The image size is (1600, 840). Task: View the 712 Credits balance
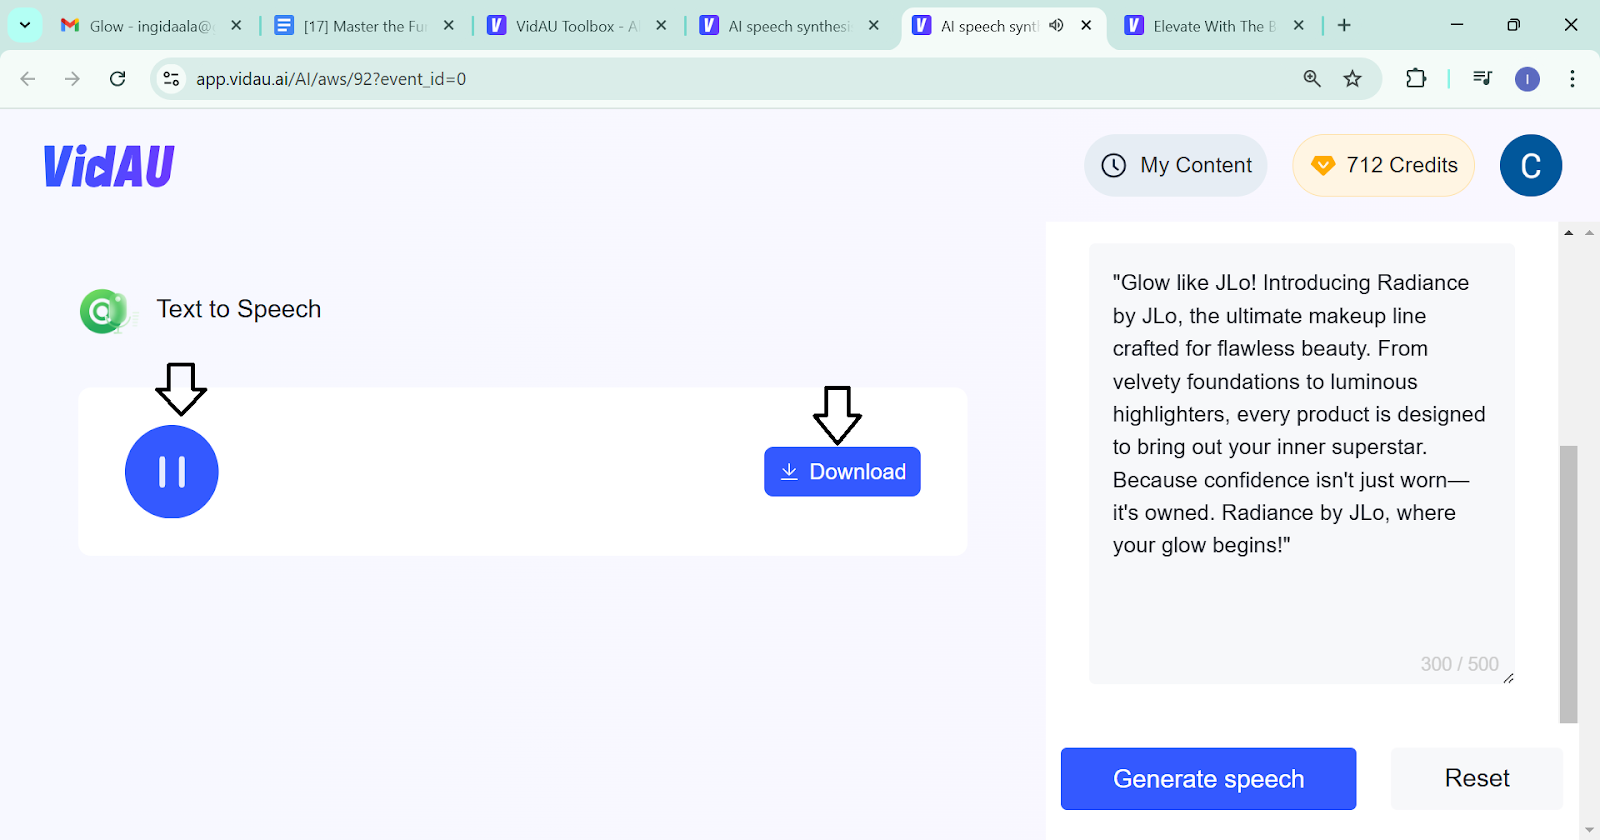tap(1384, 165)
